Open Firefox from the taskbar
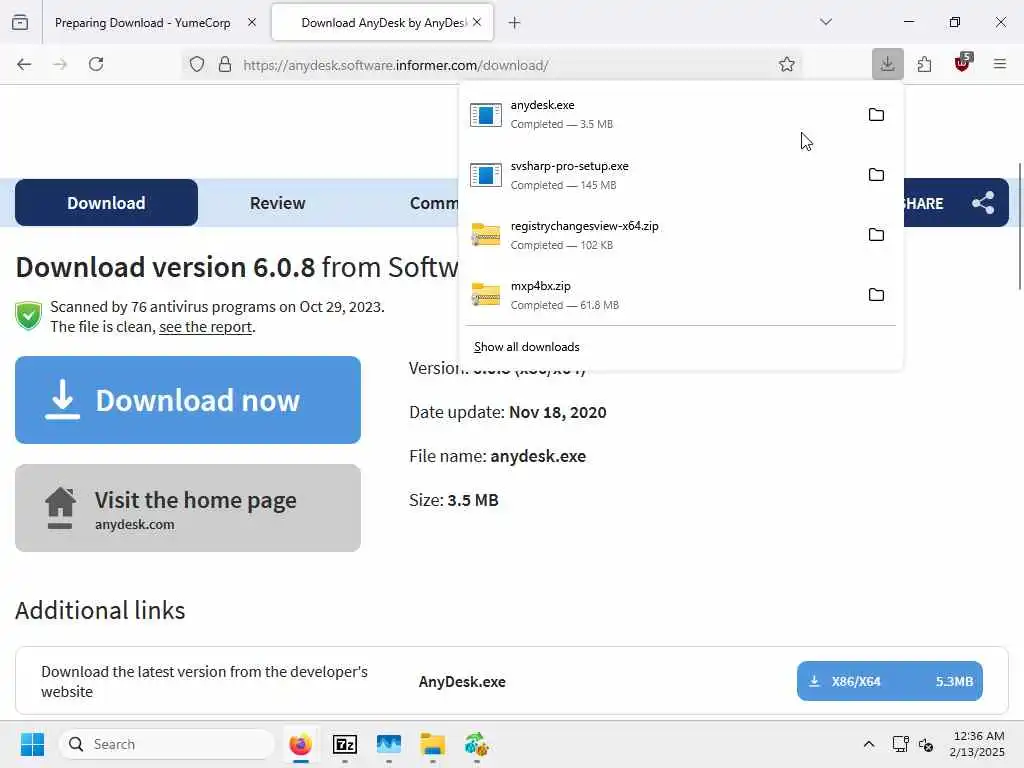 tap(300, 744)
